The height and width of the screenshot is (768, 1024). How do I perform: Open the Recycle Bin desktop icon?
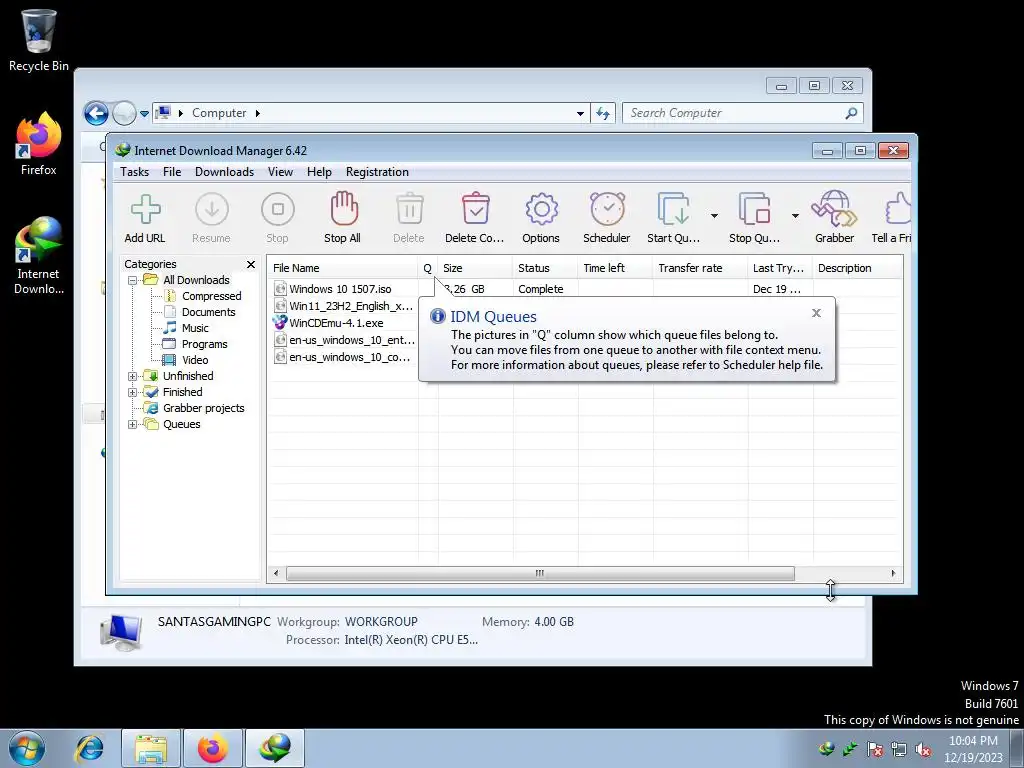point(39,39)
